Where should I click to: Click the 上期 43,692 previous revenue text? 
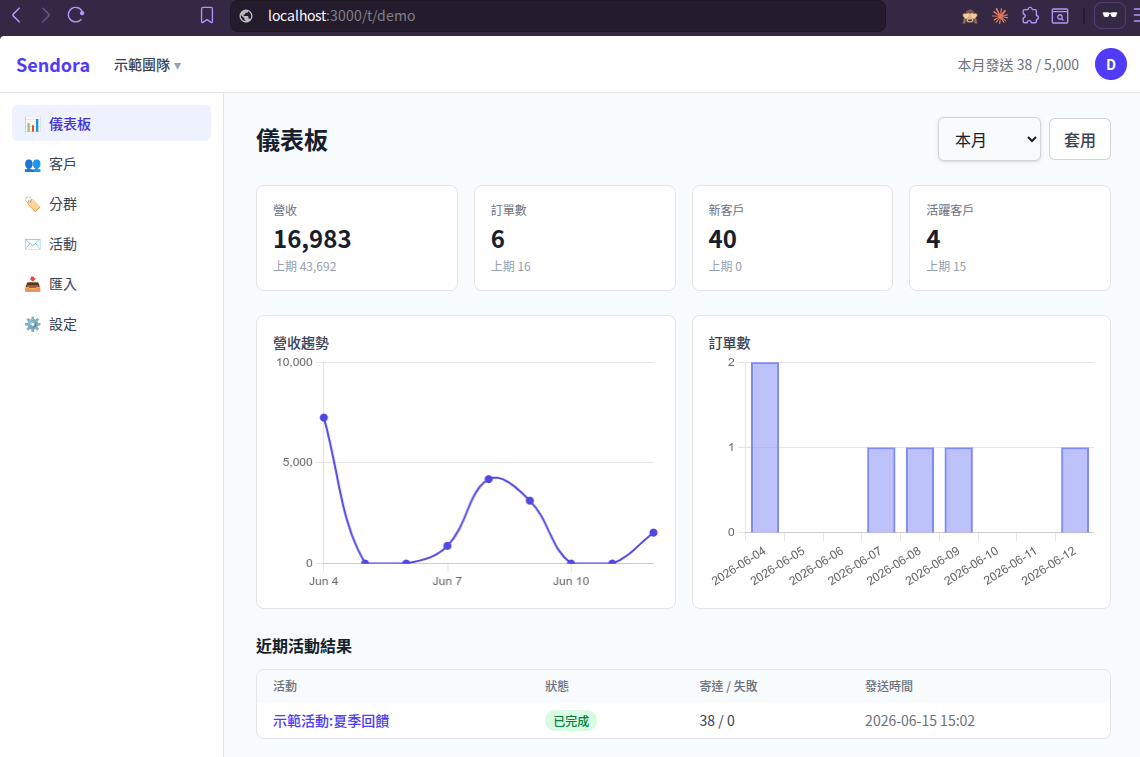click(305, 266)
